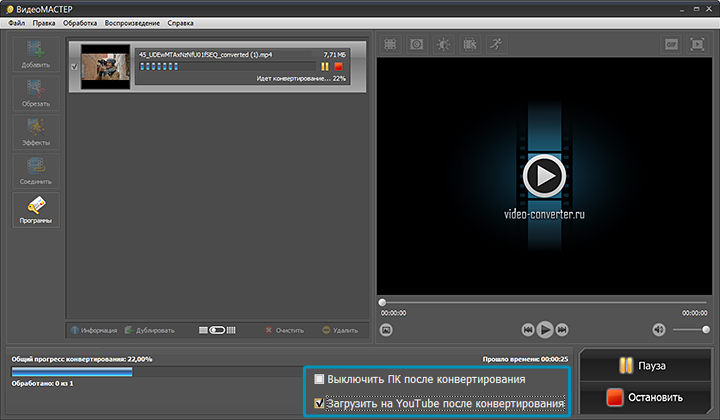Click the Программы sidebar icon
The image size is (720, 420).
(x=35, y=210)
